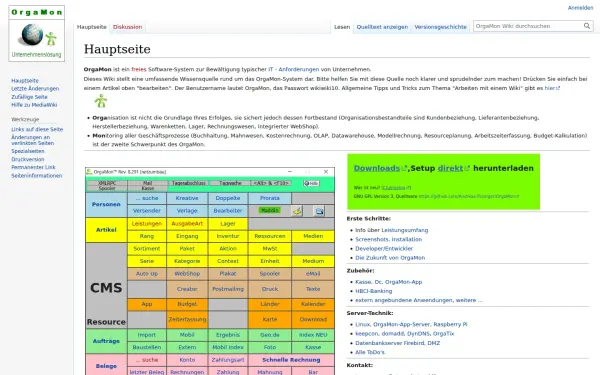The image size is (600, 375).
Task: Click the Inventur cell
Action: [x=228, y=236]
